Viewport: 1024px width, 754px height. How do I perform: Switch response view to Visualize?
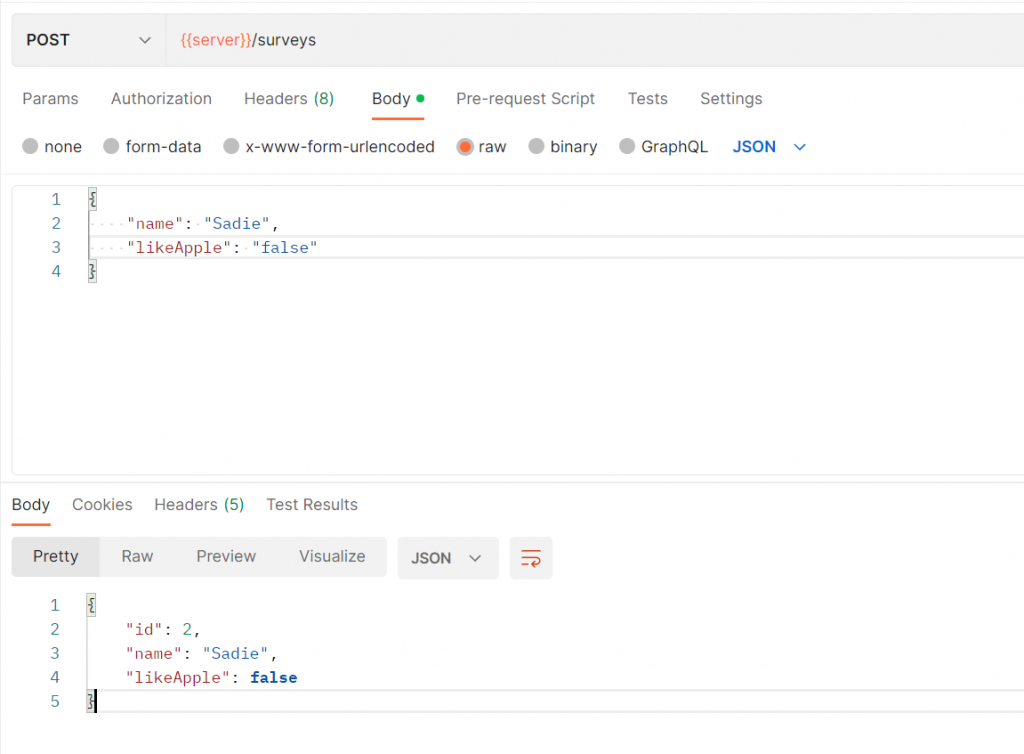(332, 557)
